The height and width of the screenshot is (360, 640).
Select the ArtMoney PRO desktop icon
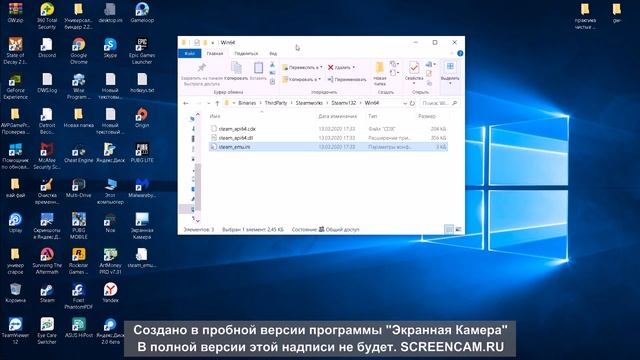click(110, 261)
